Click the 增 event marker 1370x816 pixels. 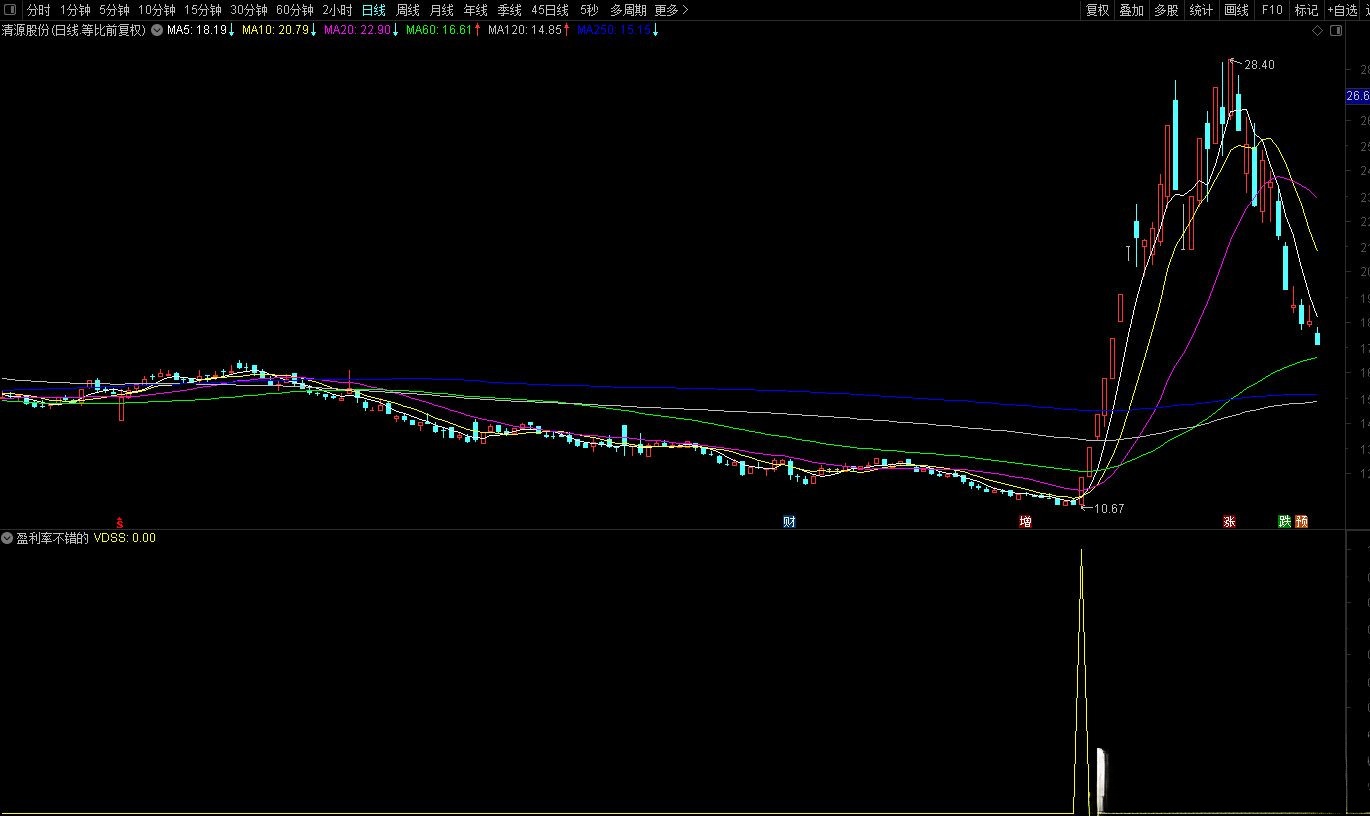tap(1025, 522)
